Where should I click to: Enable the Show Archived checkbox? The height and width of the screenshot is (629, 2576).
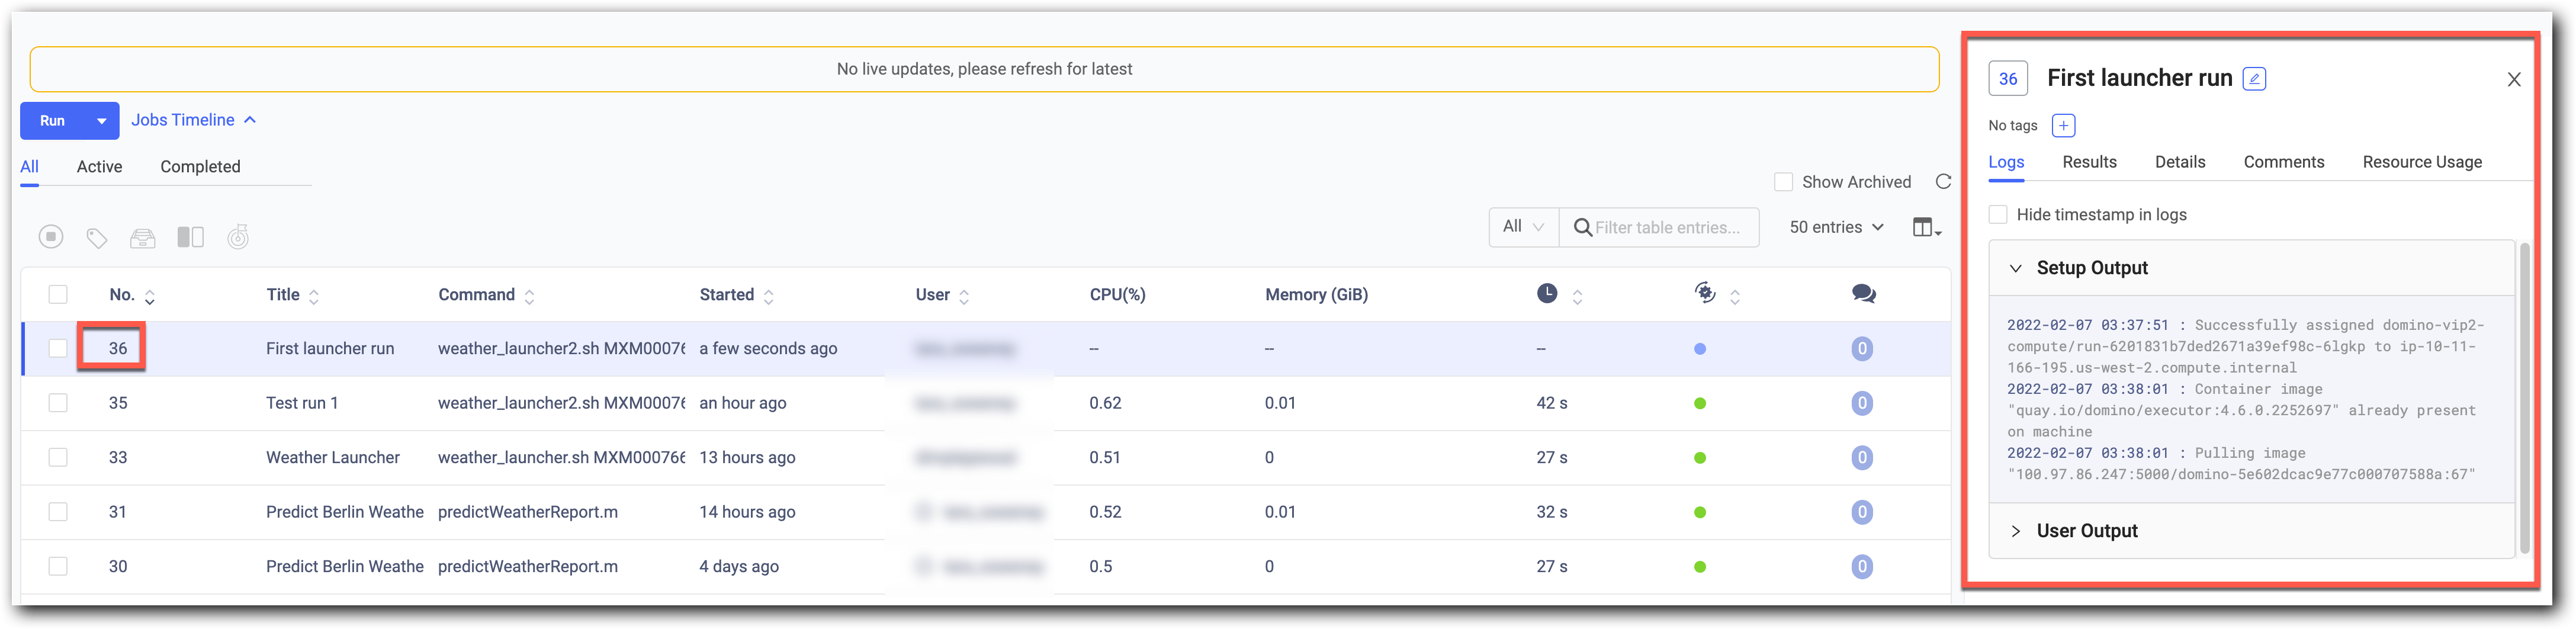[x=1783, y=182]
